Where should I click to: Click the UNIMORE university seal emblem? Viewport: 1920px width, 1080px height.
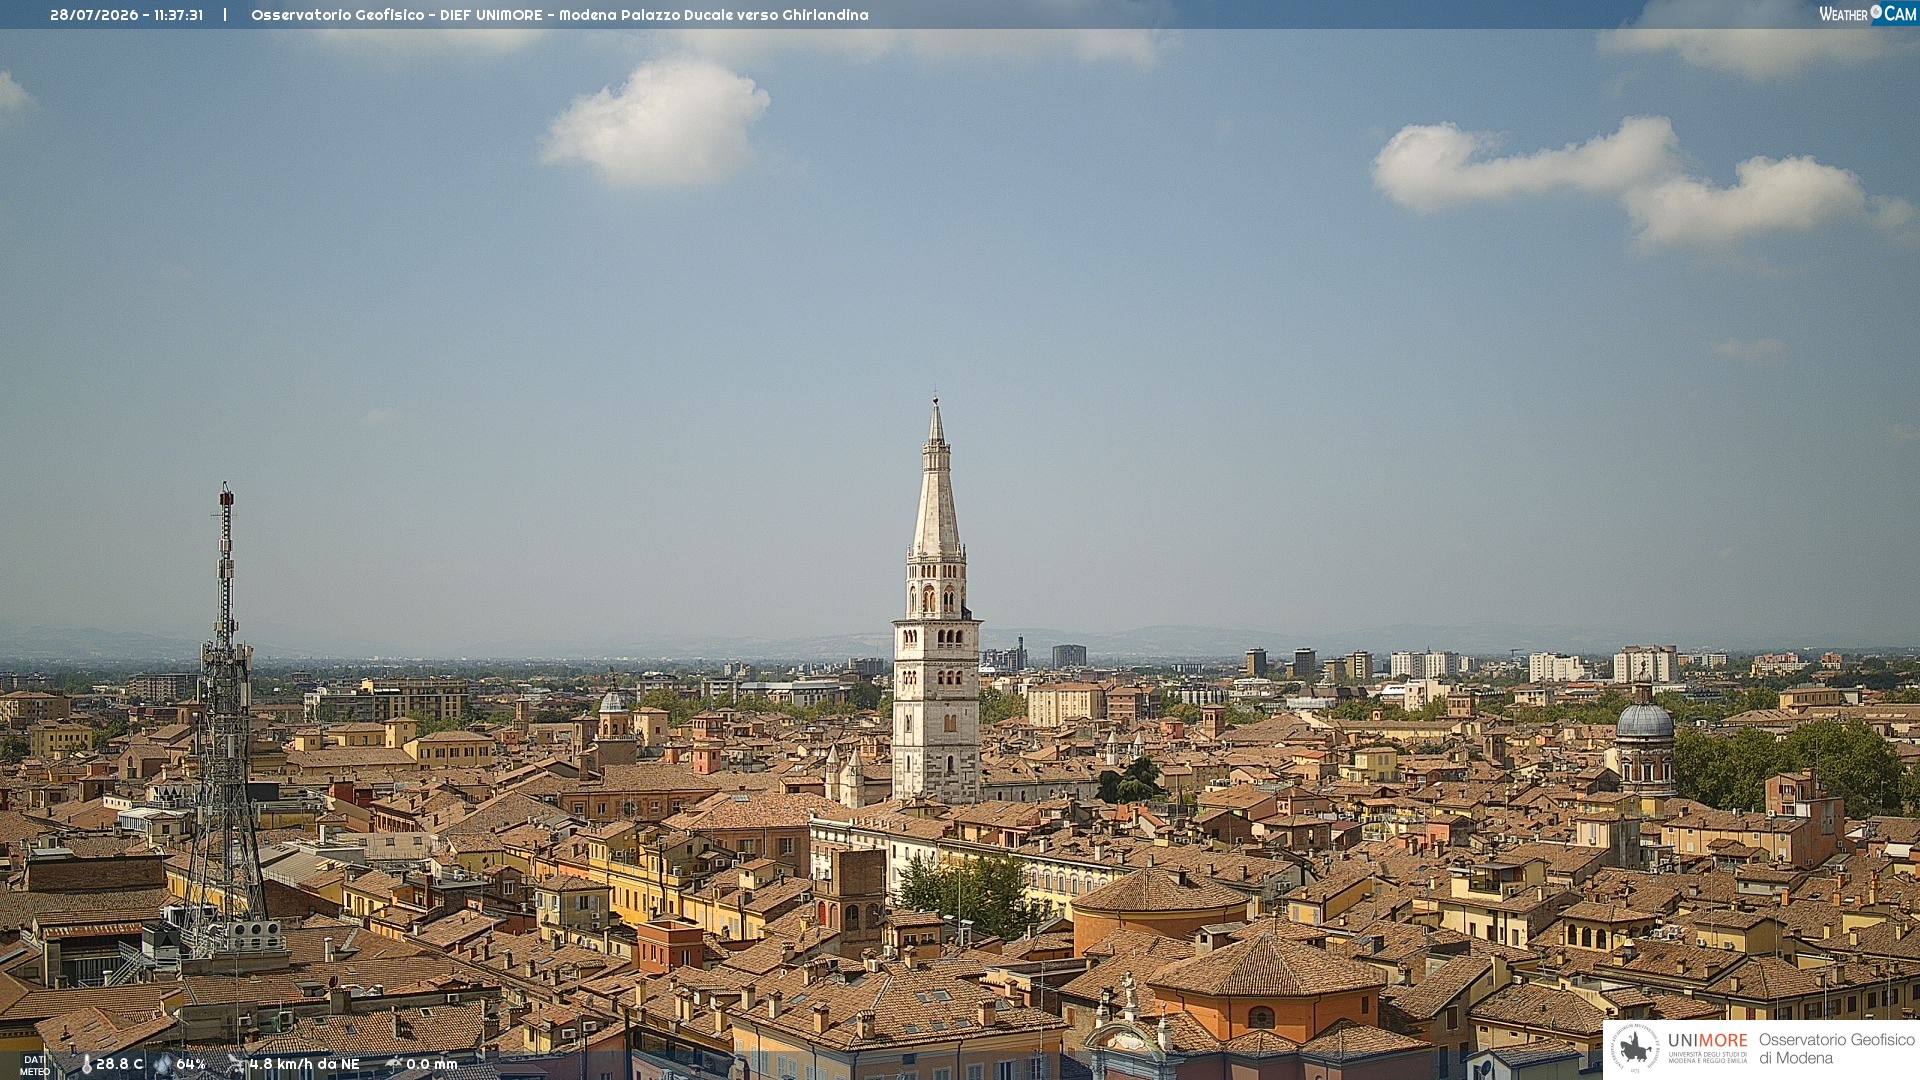click(x=1635, y=1048)
